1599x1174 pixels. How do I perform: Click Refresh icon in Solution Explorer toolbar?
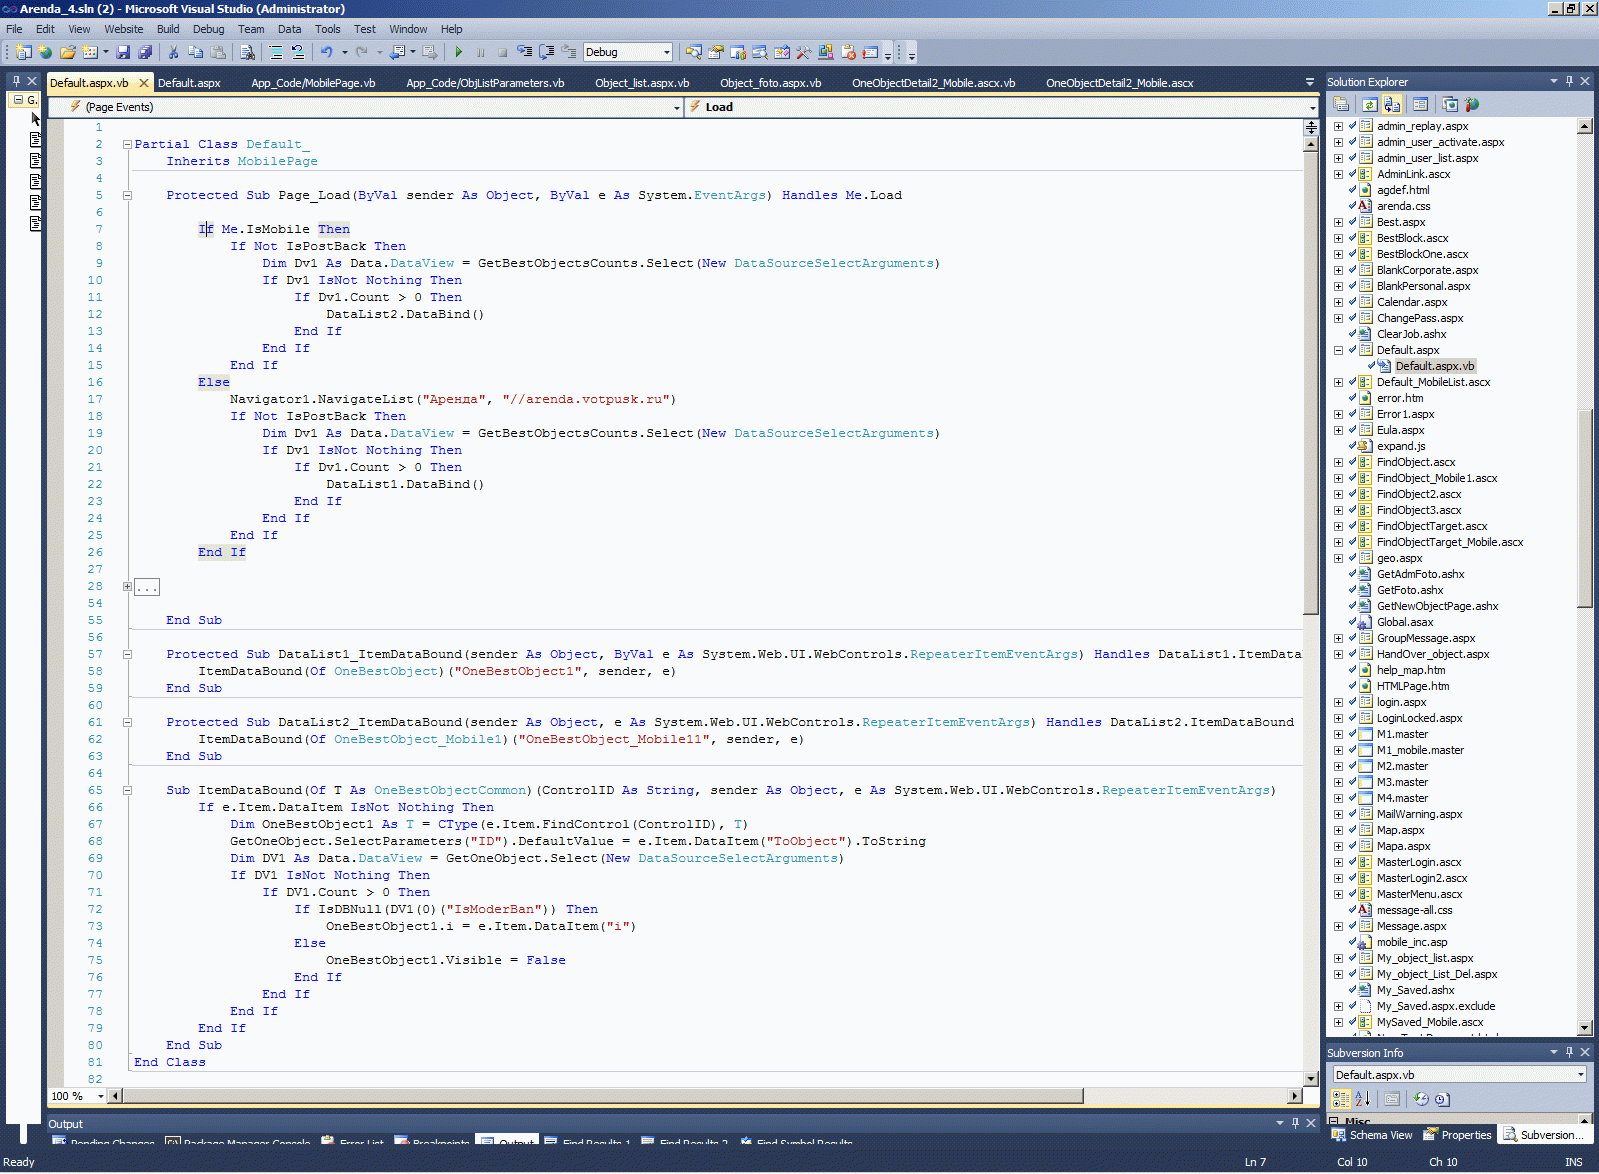click(1369, 104)
